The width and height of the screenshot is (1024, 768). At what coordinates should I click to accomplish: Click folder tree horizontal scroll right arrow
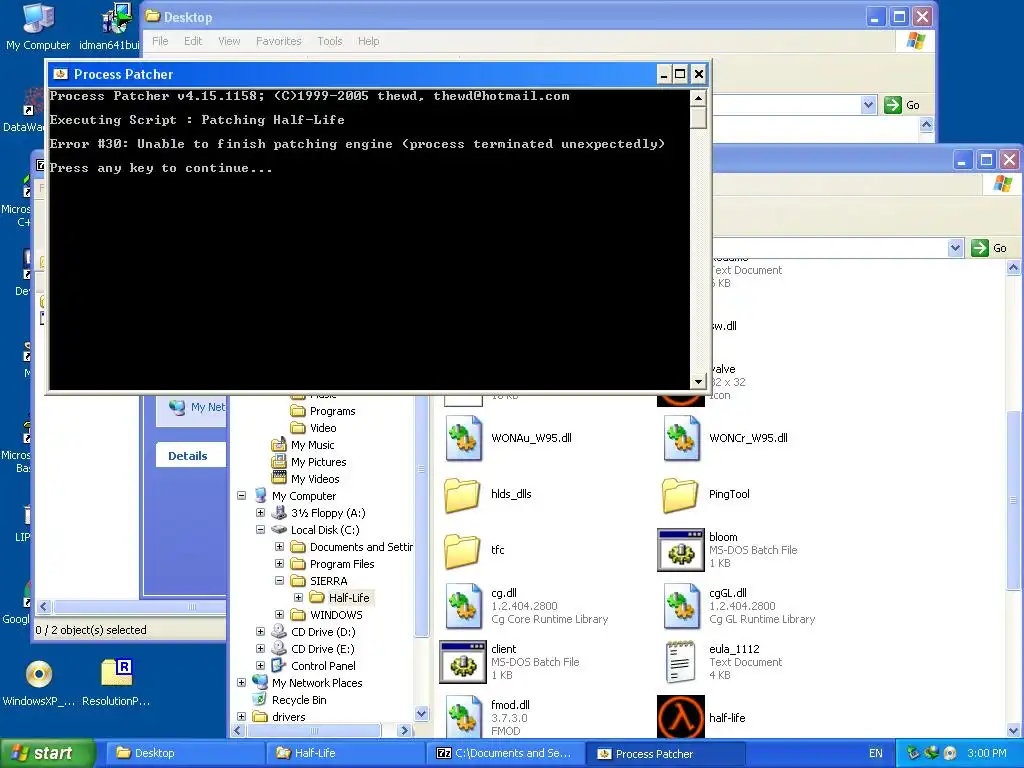tap(404, 730)
